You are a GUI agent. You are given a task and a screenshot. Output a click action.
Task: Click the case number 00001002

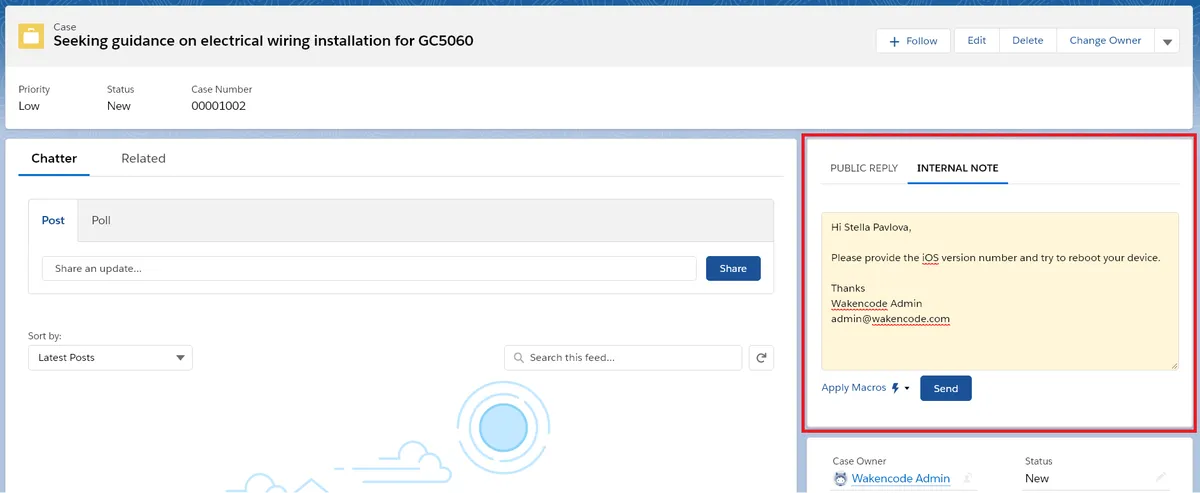pyautogui.click(x=218, y=106)
